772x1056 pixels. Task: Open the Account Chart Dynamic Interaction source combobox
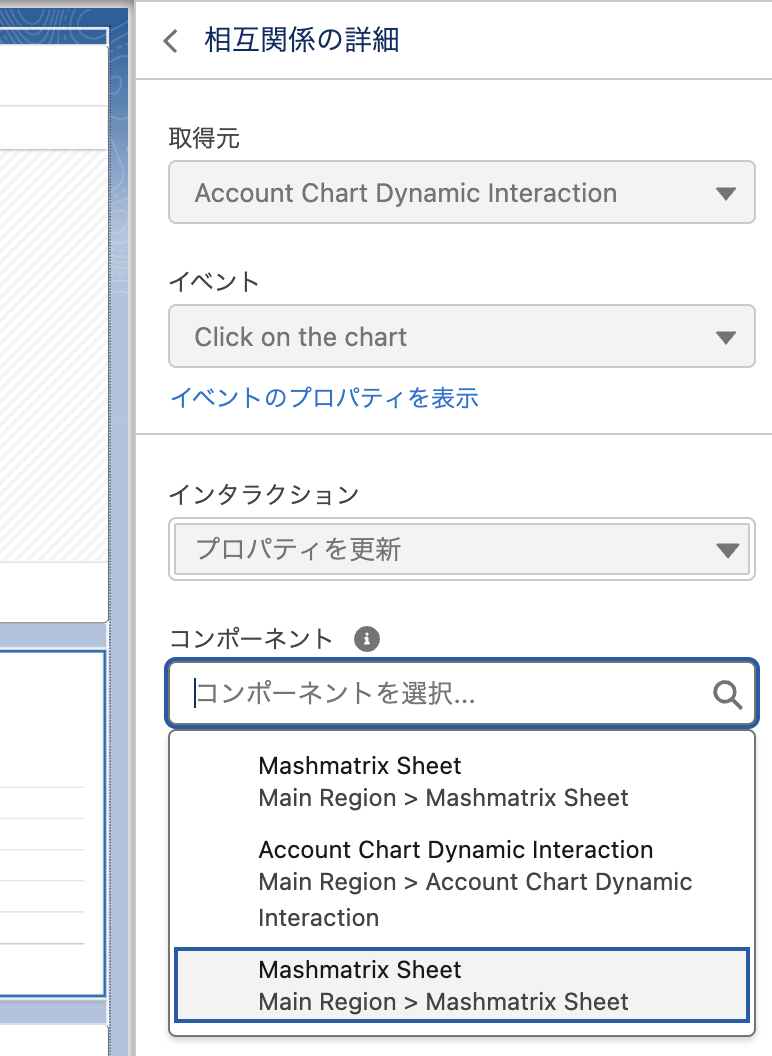461,194
